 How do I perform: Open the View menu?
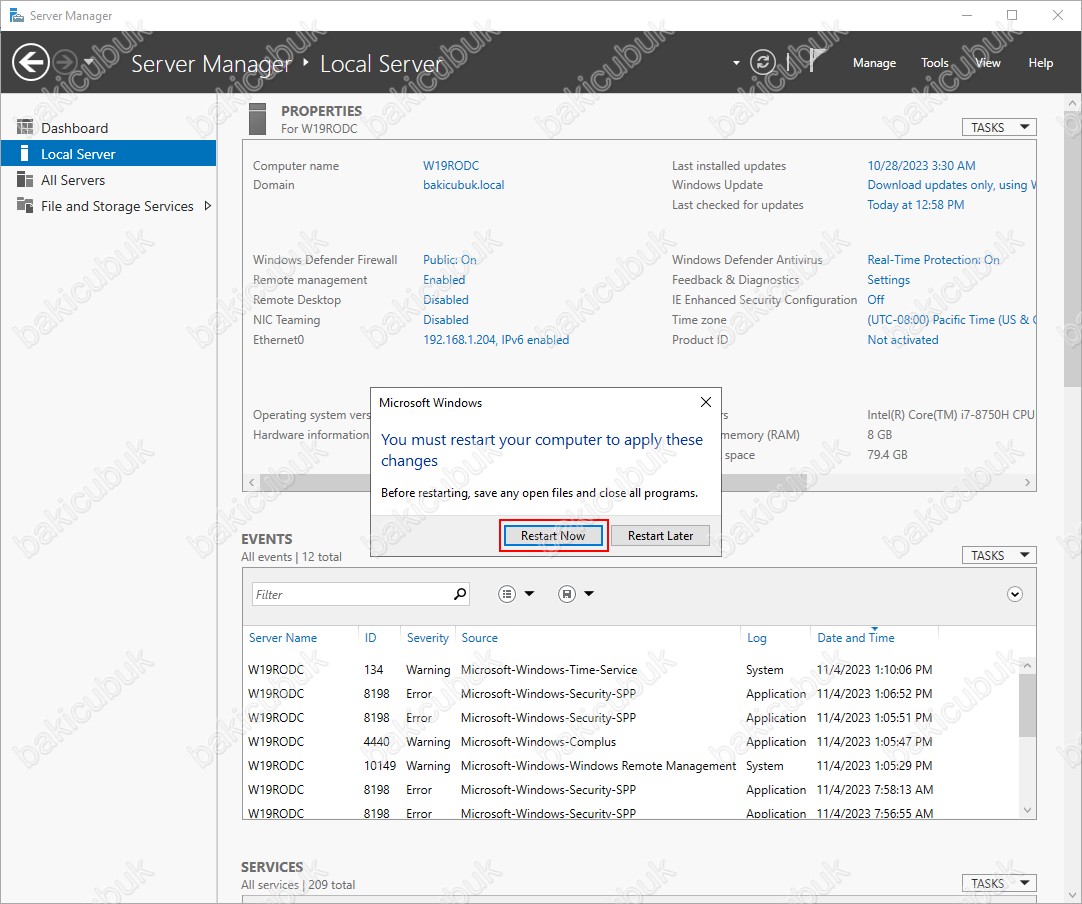tap(987, 63)
